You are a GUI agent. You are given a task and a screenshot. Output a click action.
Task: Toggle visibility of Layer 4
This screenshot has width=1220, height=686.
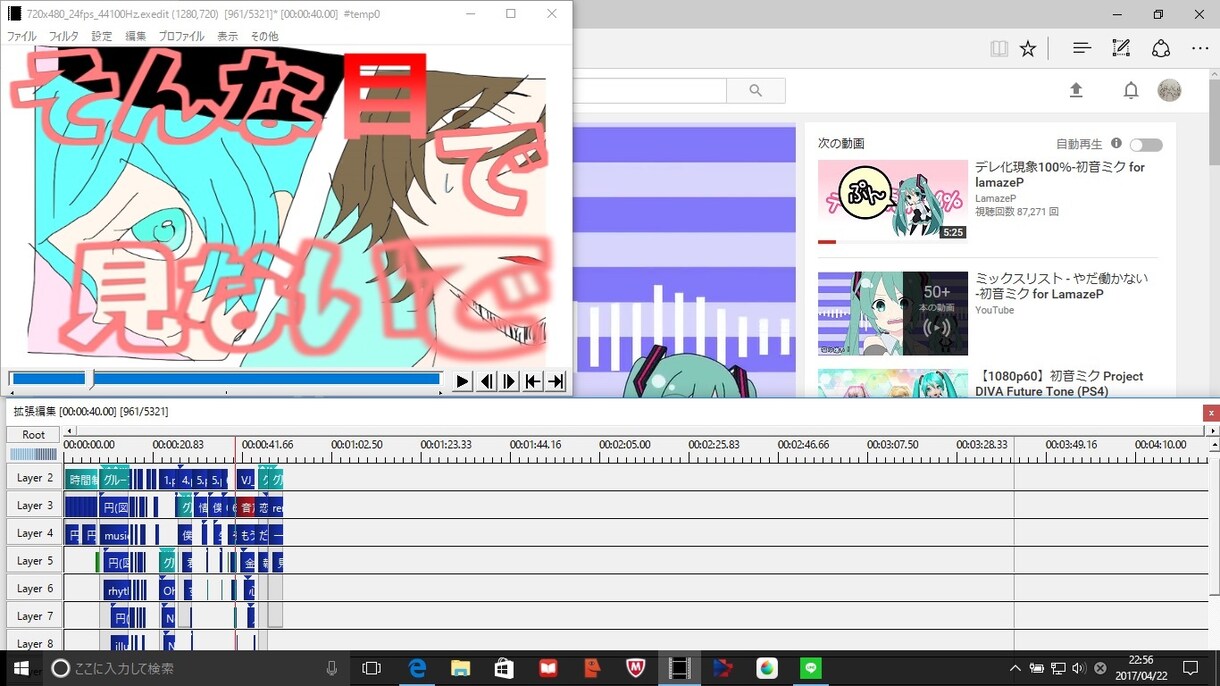click(x=35, y=533)
